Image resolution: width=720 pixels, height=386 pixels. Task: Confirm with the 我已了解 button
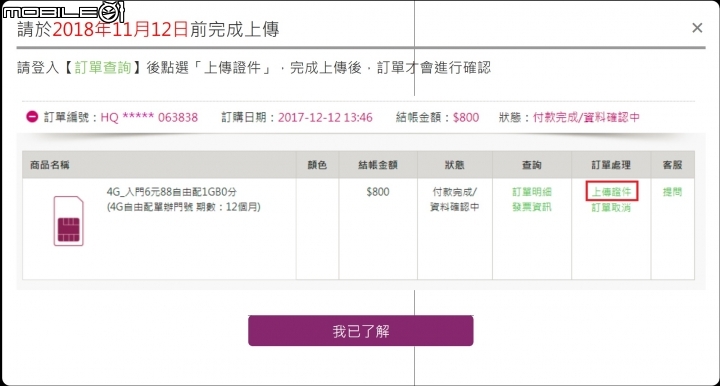[360, 330]
